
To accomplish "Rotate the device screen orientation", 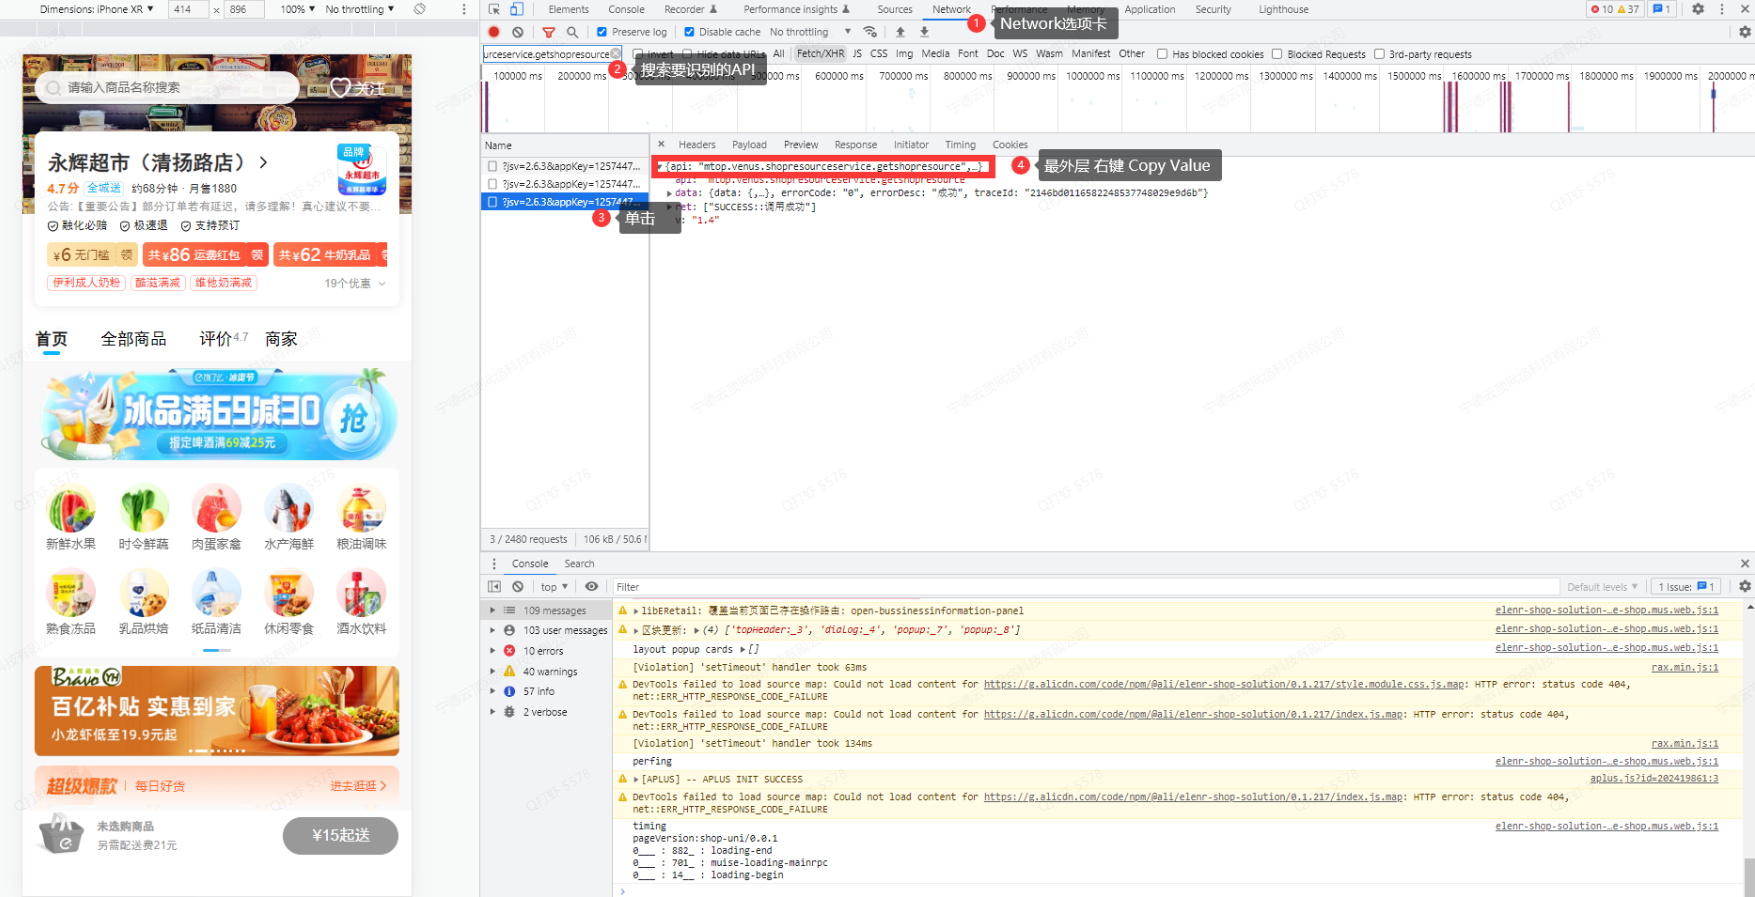I will coord(420,9).
